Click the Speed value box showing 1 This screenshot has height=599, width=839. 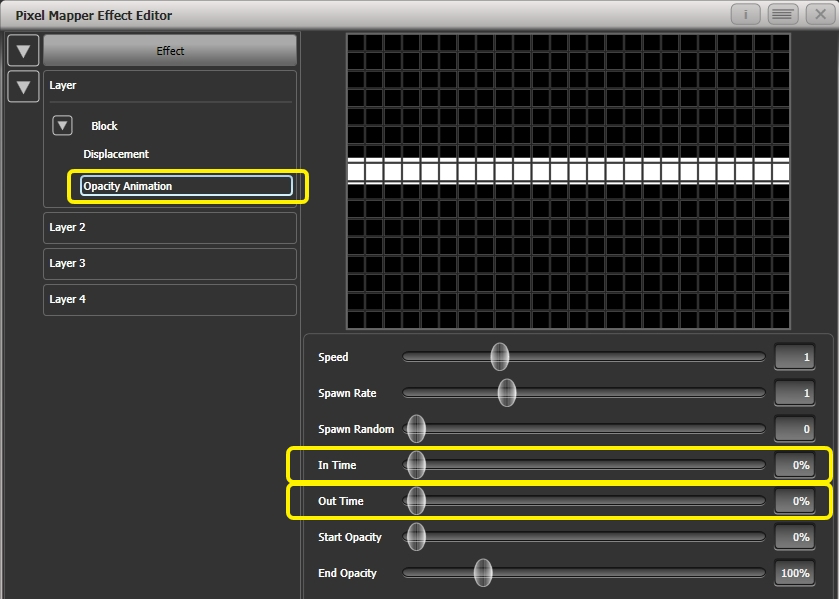793,356
